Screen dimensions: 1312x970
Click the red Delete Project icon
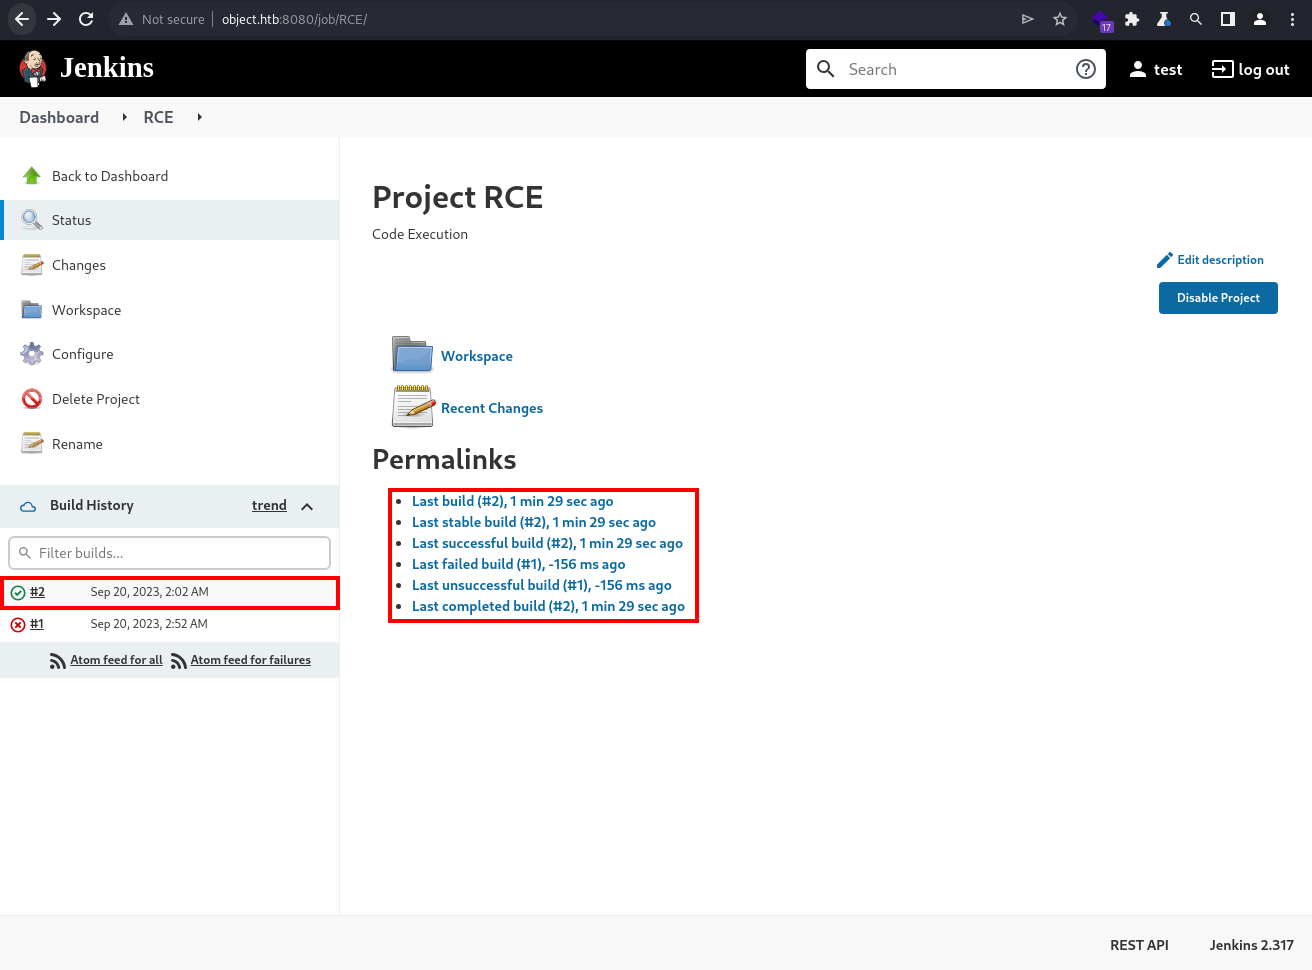(x=32, y=399)
